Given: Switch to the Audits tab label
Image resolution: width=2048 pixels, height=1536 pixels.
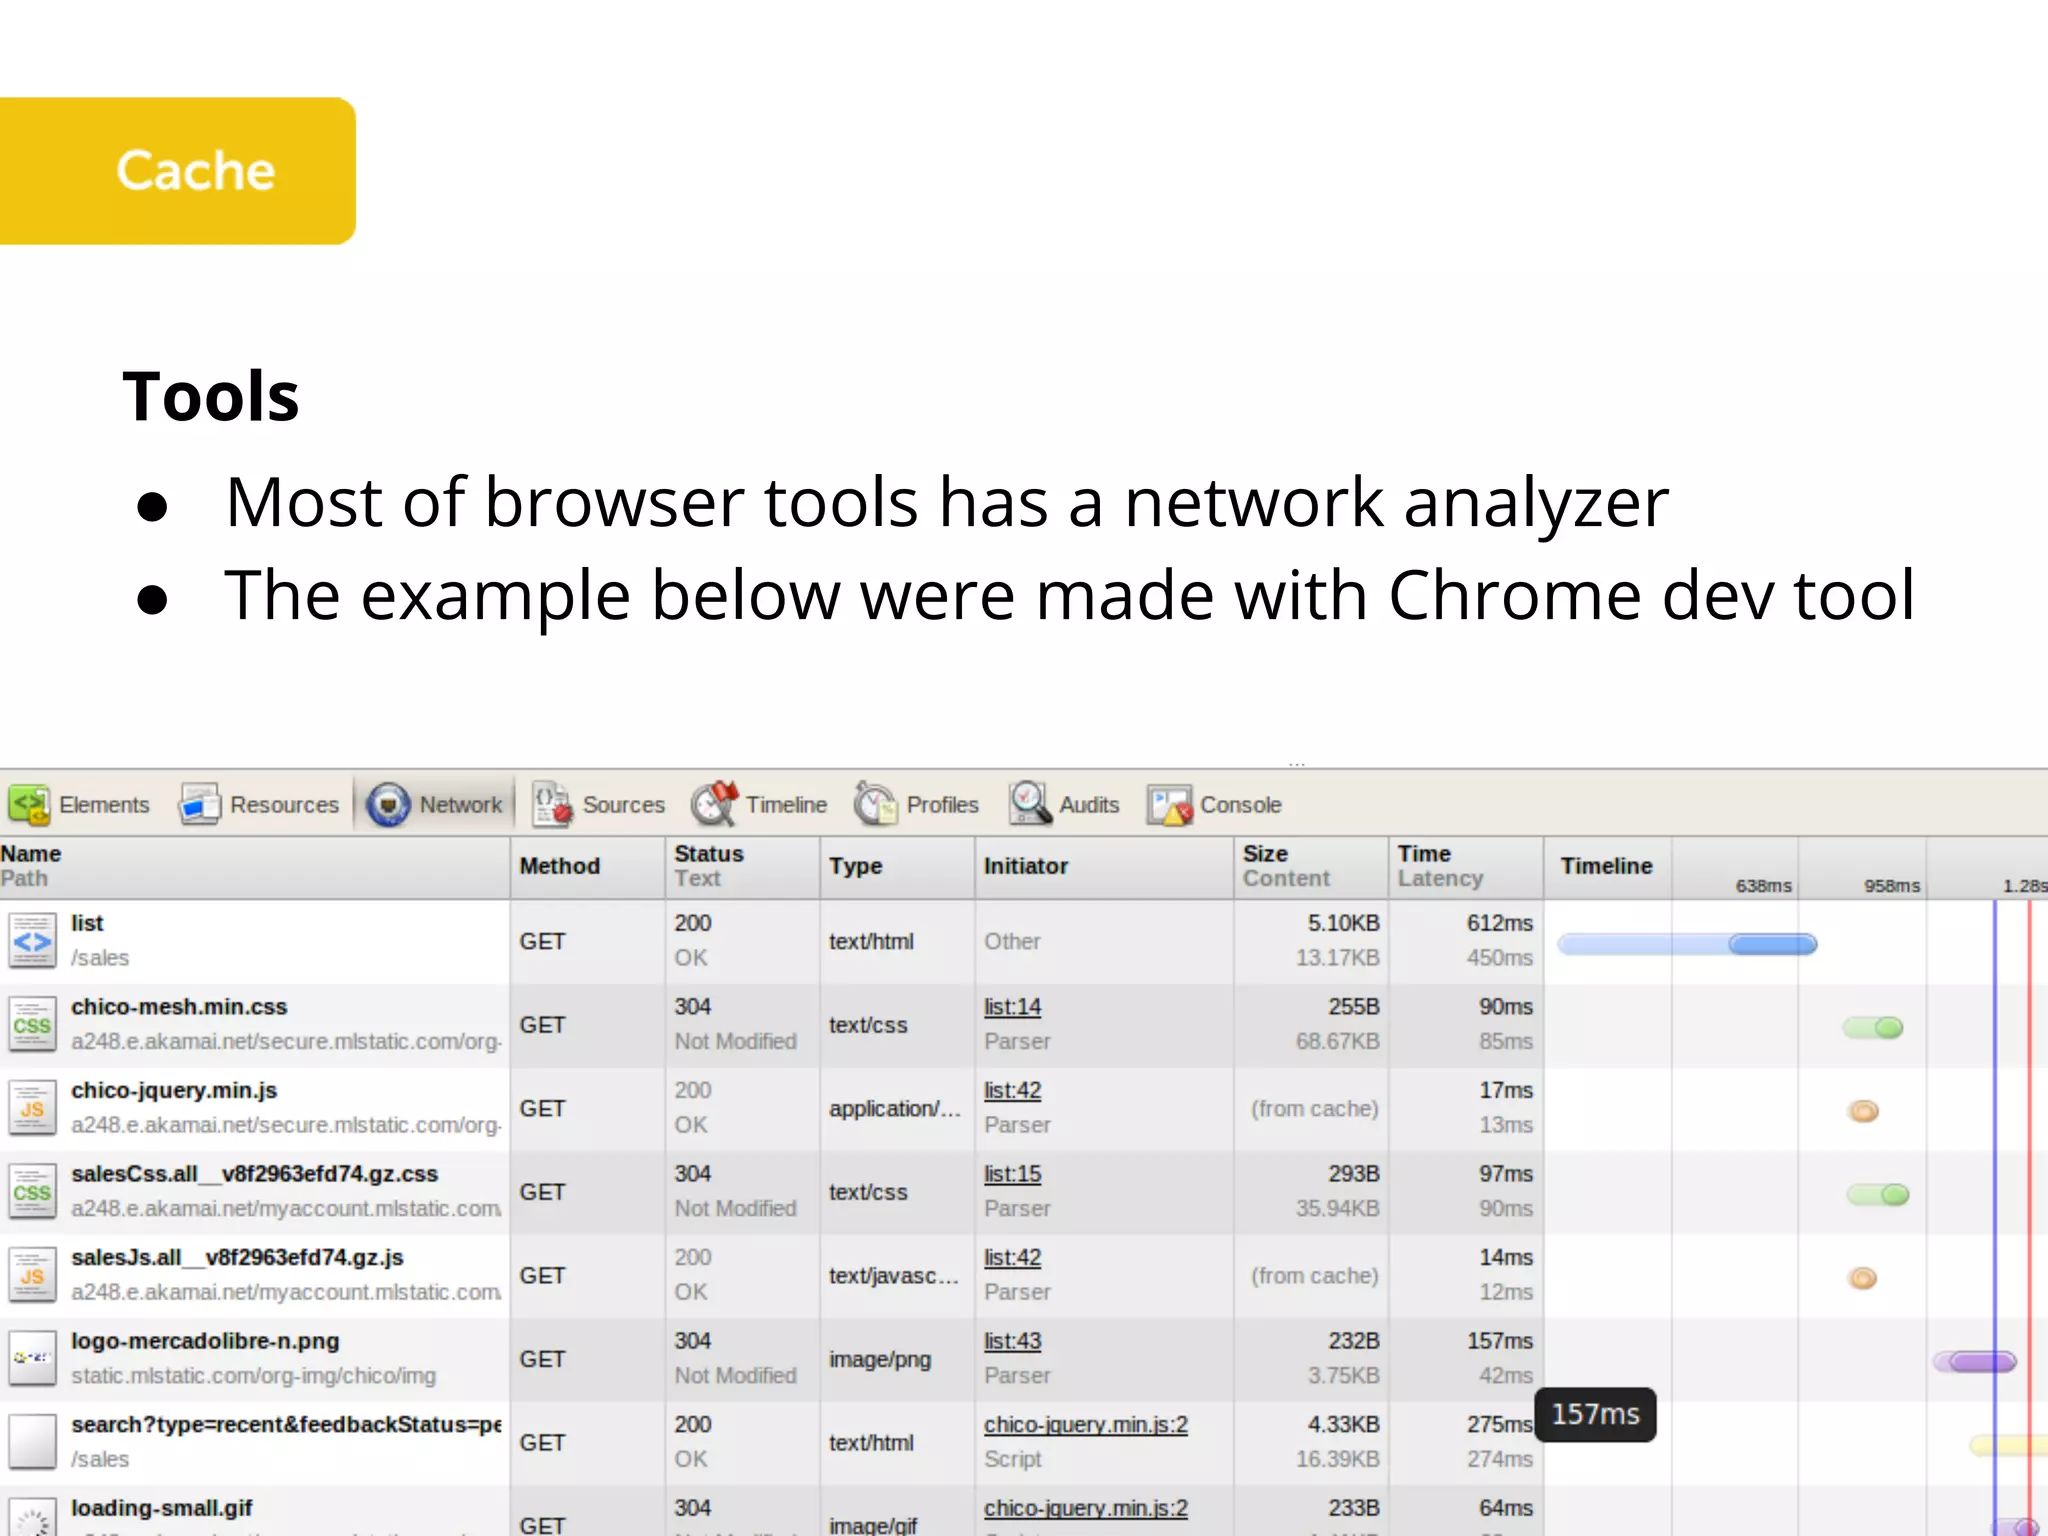Looking at the screenshot, I should click(1089, 805).
